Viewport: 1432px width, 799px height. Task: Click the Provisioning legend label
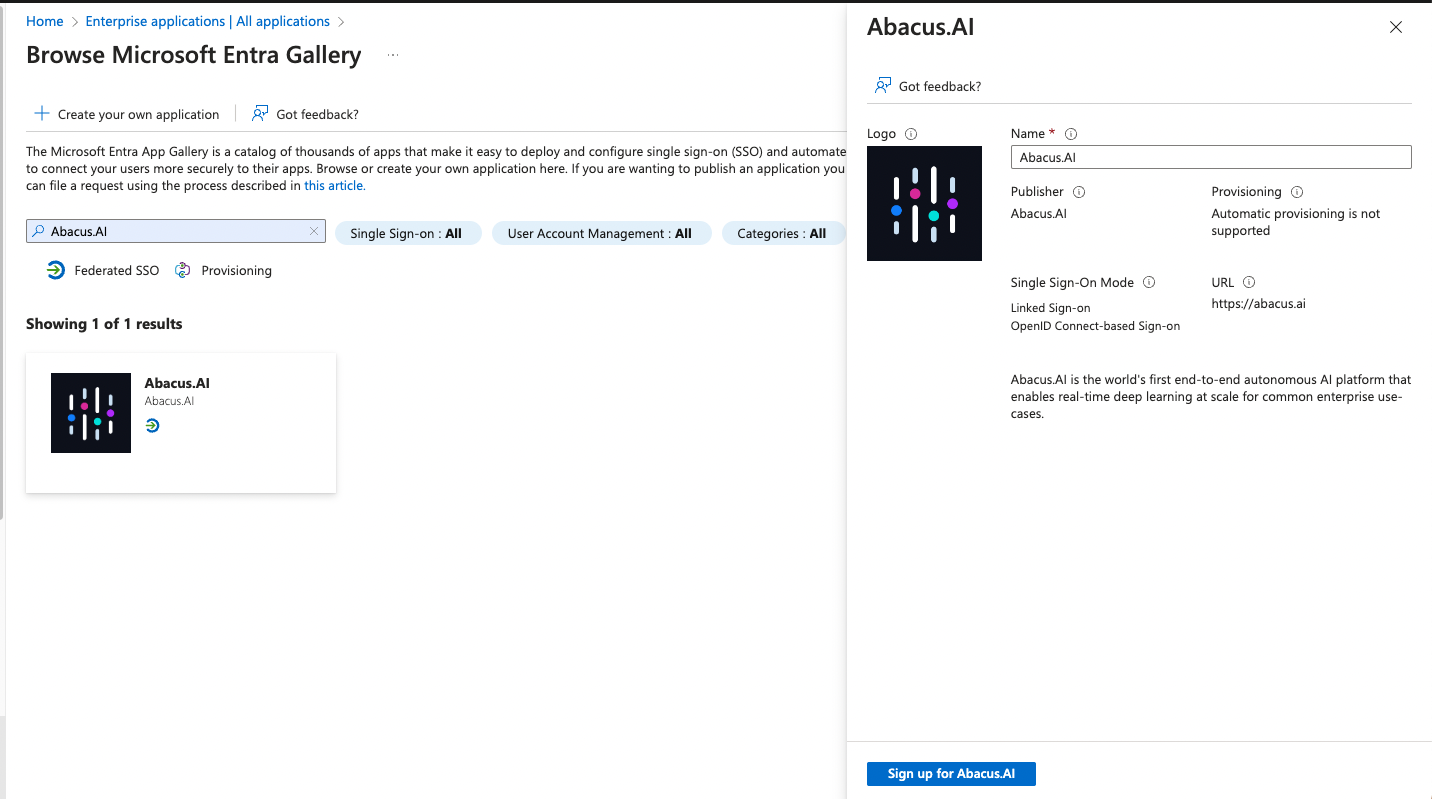(236, 270)
